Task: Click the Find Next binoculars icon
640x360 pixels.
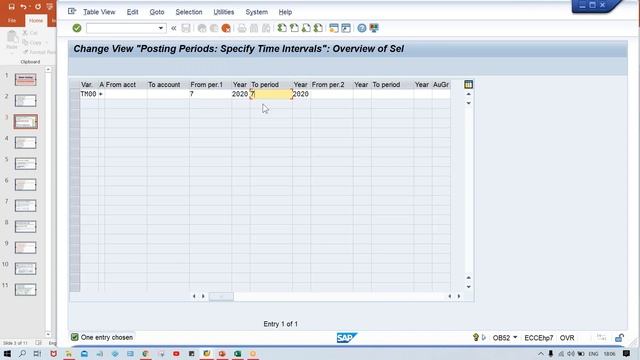Action: (266, 28)
